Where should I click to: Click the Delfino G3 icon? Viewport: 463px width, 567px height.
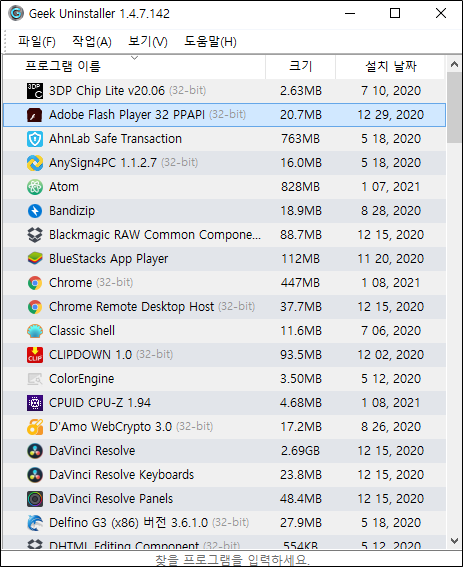click(x=35, y=523)
